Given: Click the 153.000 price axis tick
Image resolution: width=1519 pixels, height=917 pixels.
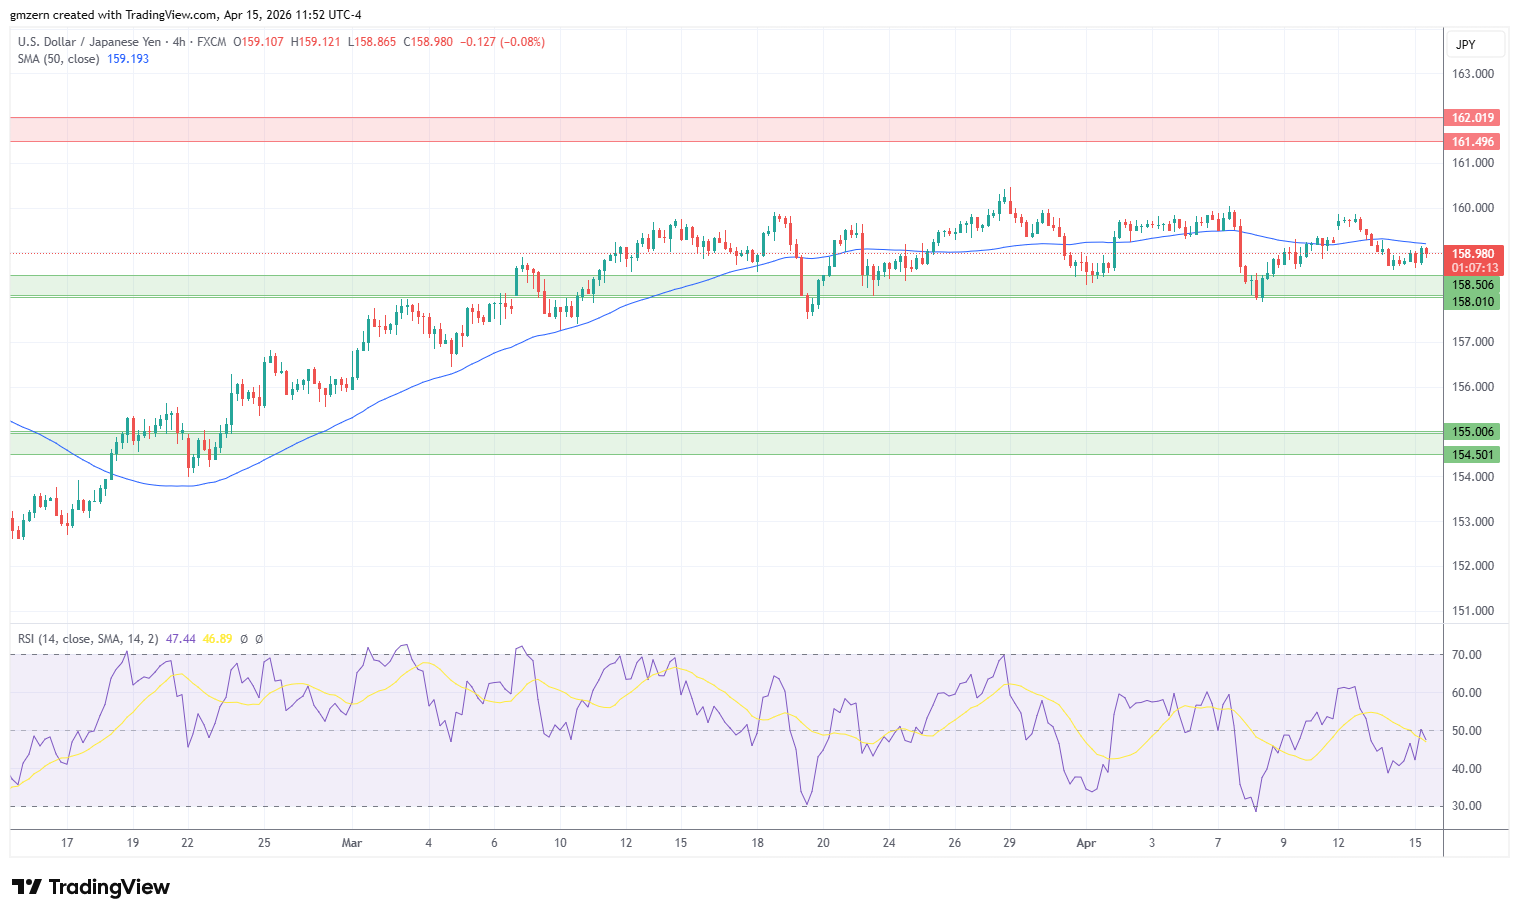Looking at the screenshot, I should click(1473, 522).
